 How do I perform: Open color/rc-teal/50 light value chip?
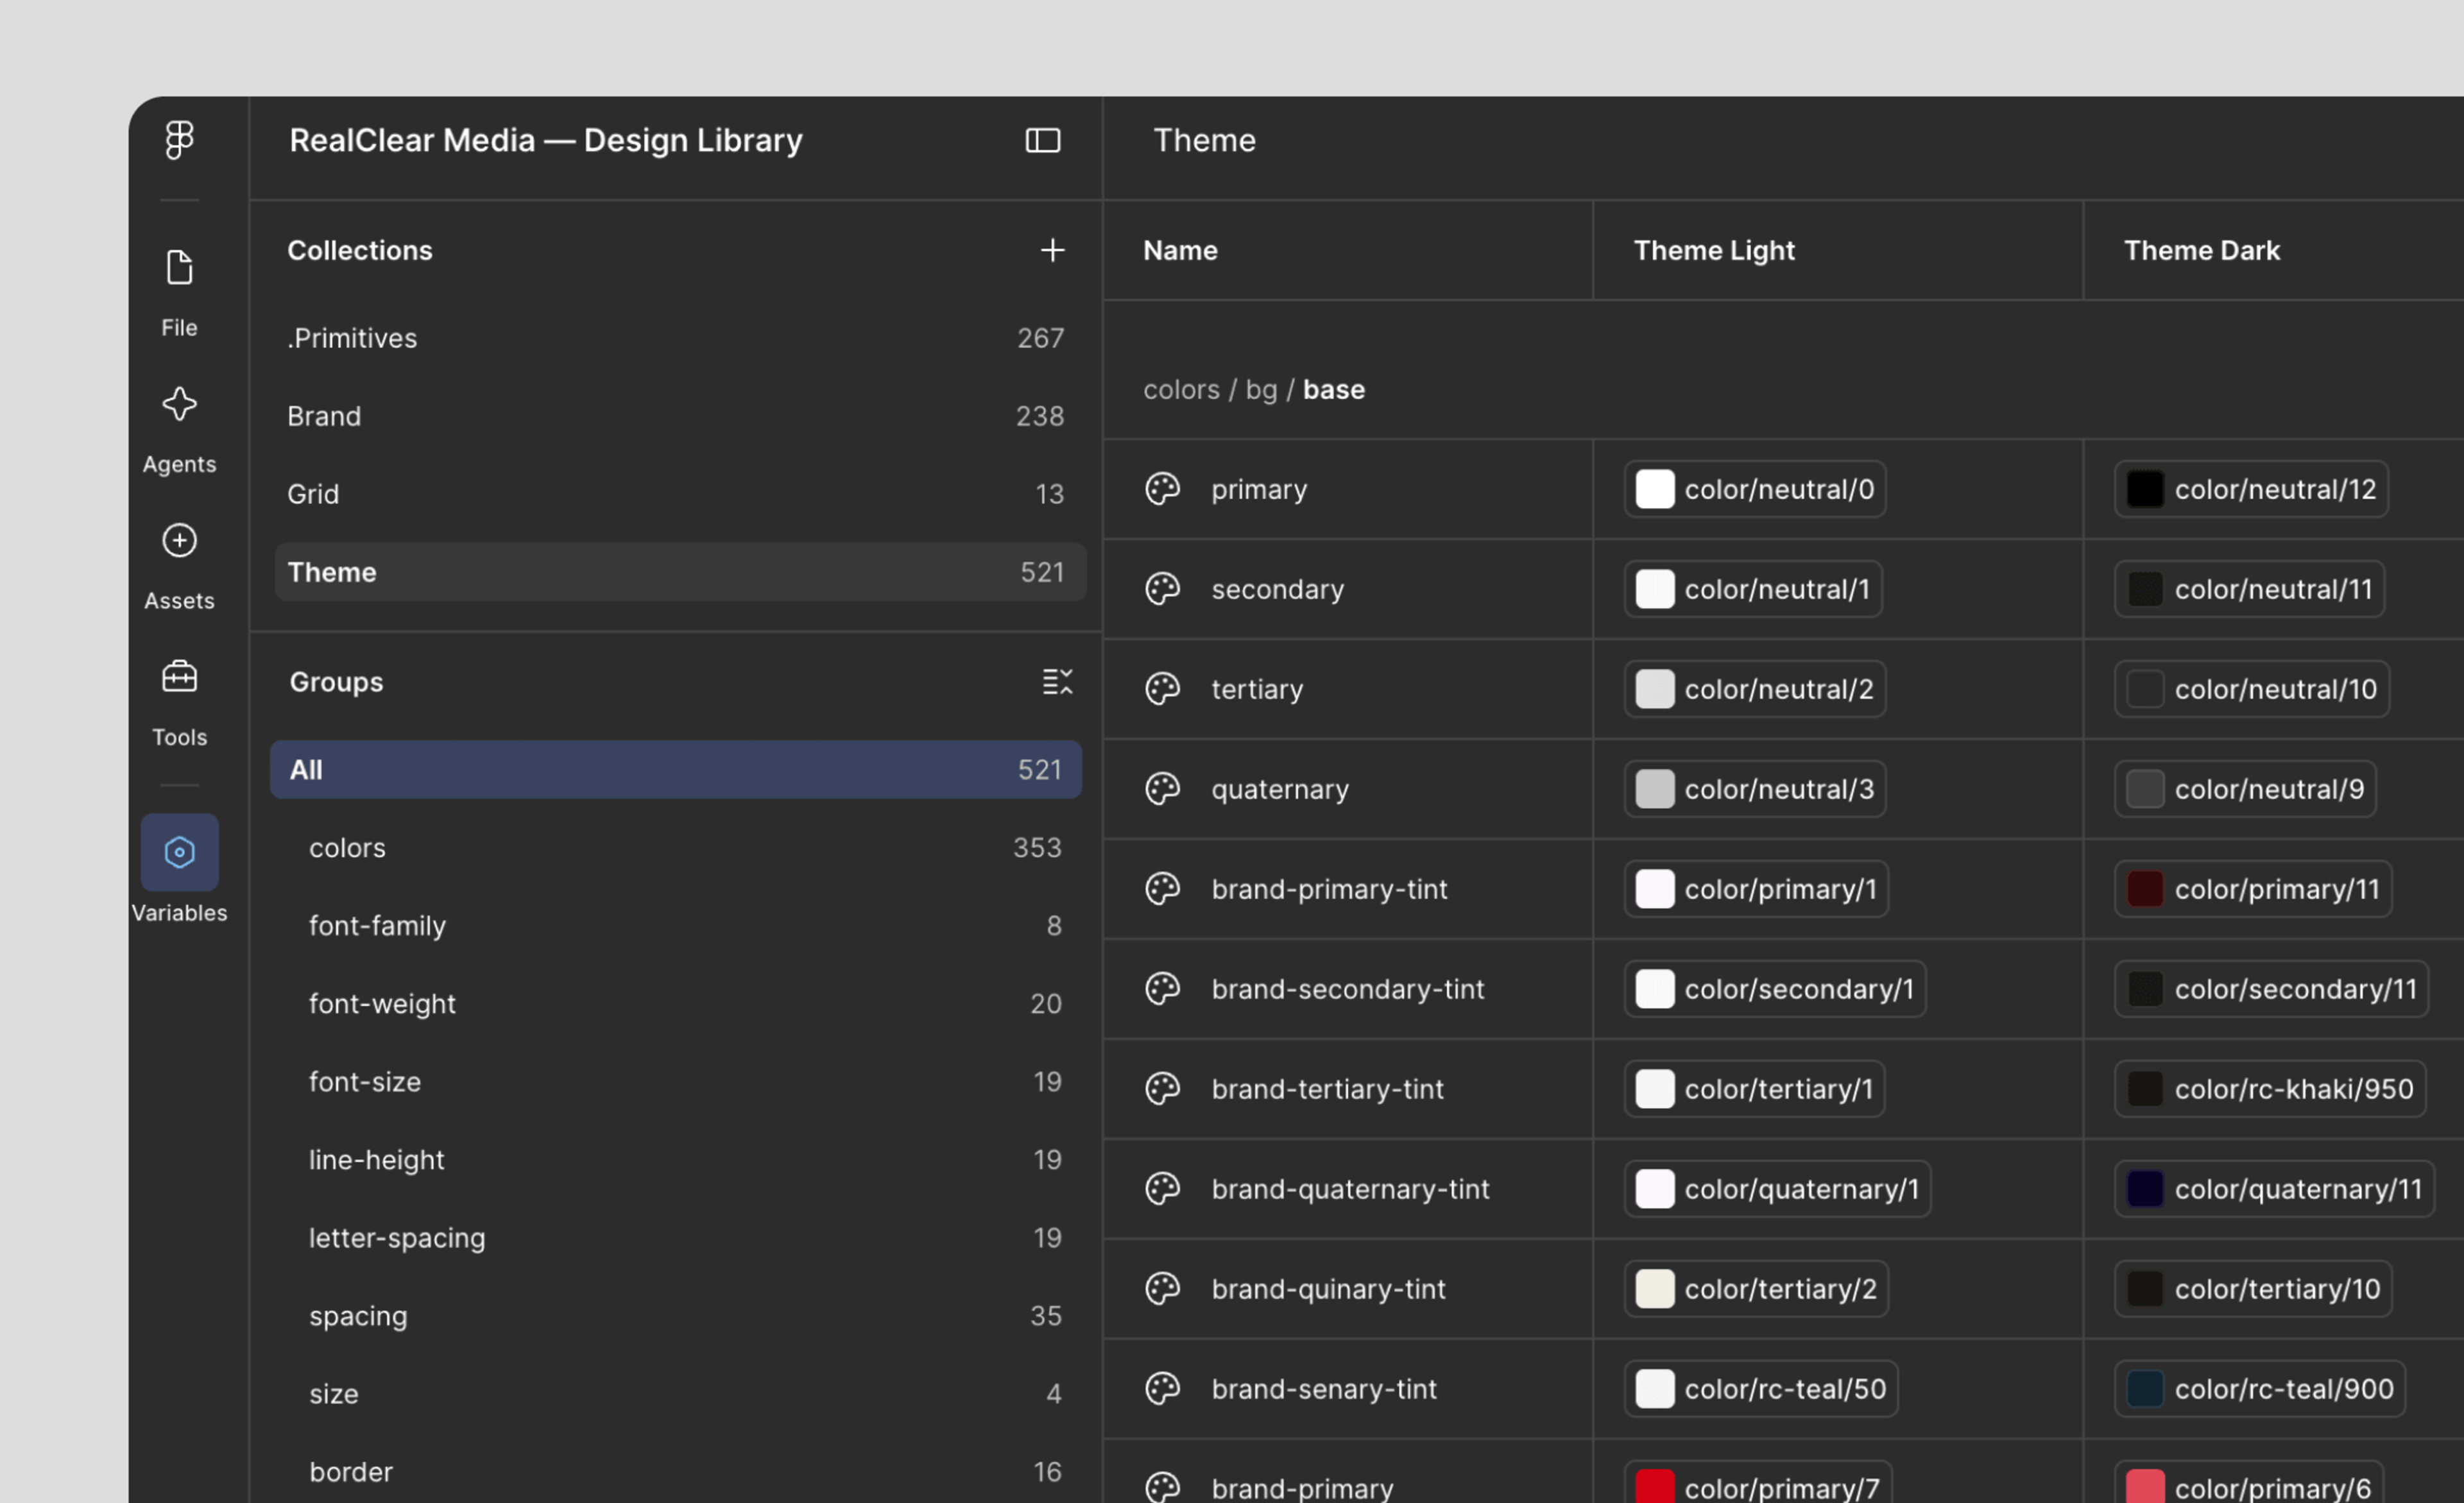[1761, 1389]
